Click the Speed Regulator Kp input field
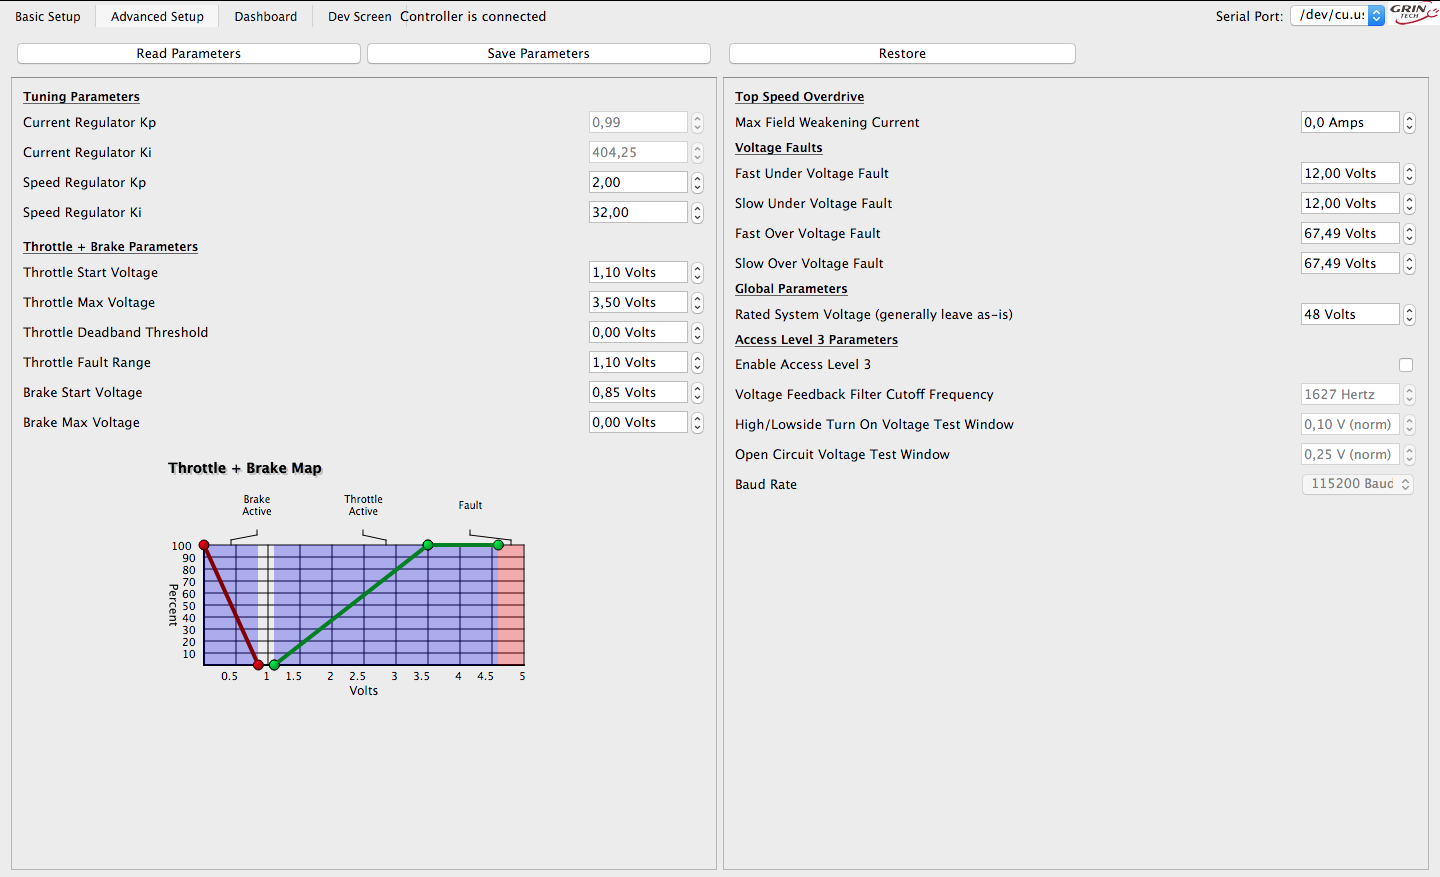Image resolution: width=1440 pixels, height=877 pixels. tap(638, 183)
